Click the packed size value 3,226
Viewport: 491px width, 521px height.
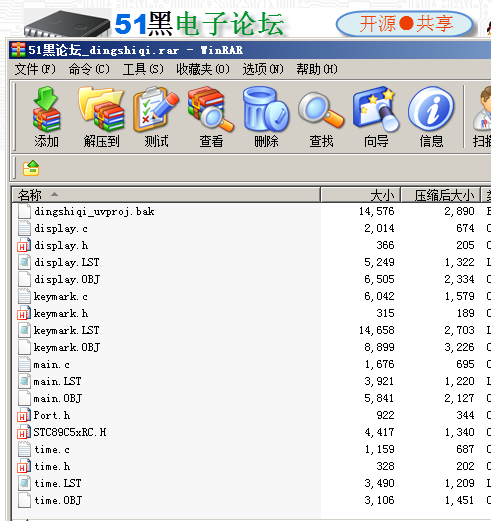click(x=459, y=347)
